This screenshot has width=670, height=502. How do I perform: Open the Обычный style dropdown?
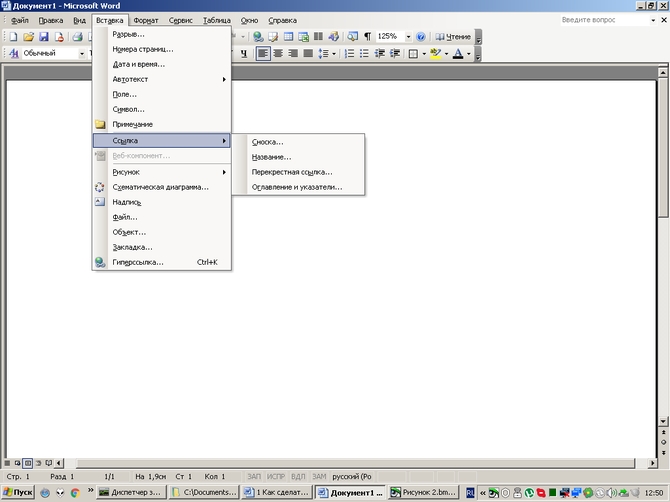[83, 53]
